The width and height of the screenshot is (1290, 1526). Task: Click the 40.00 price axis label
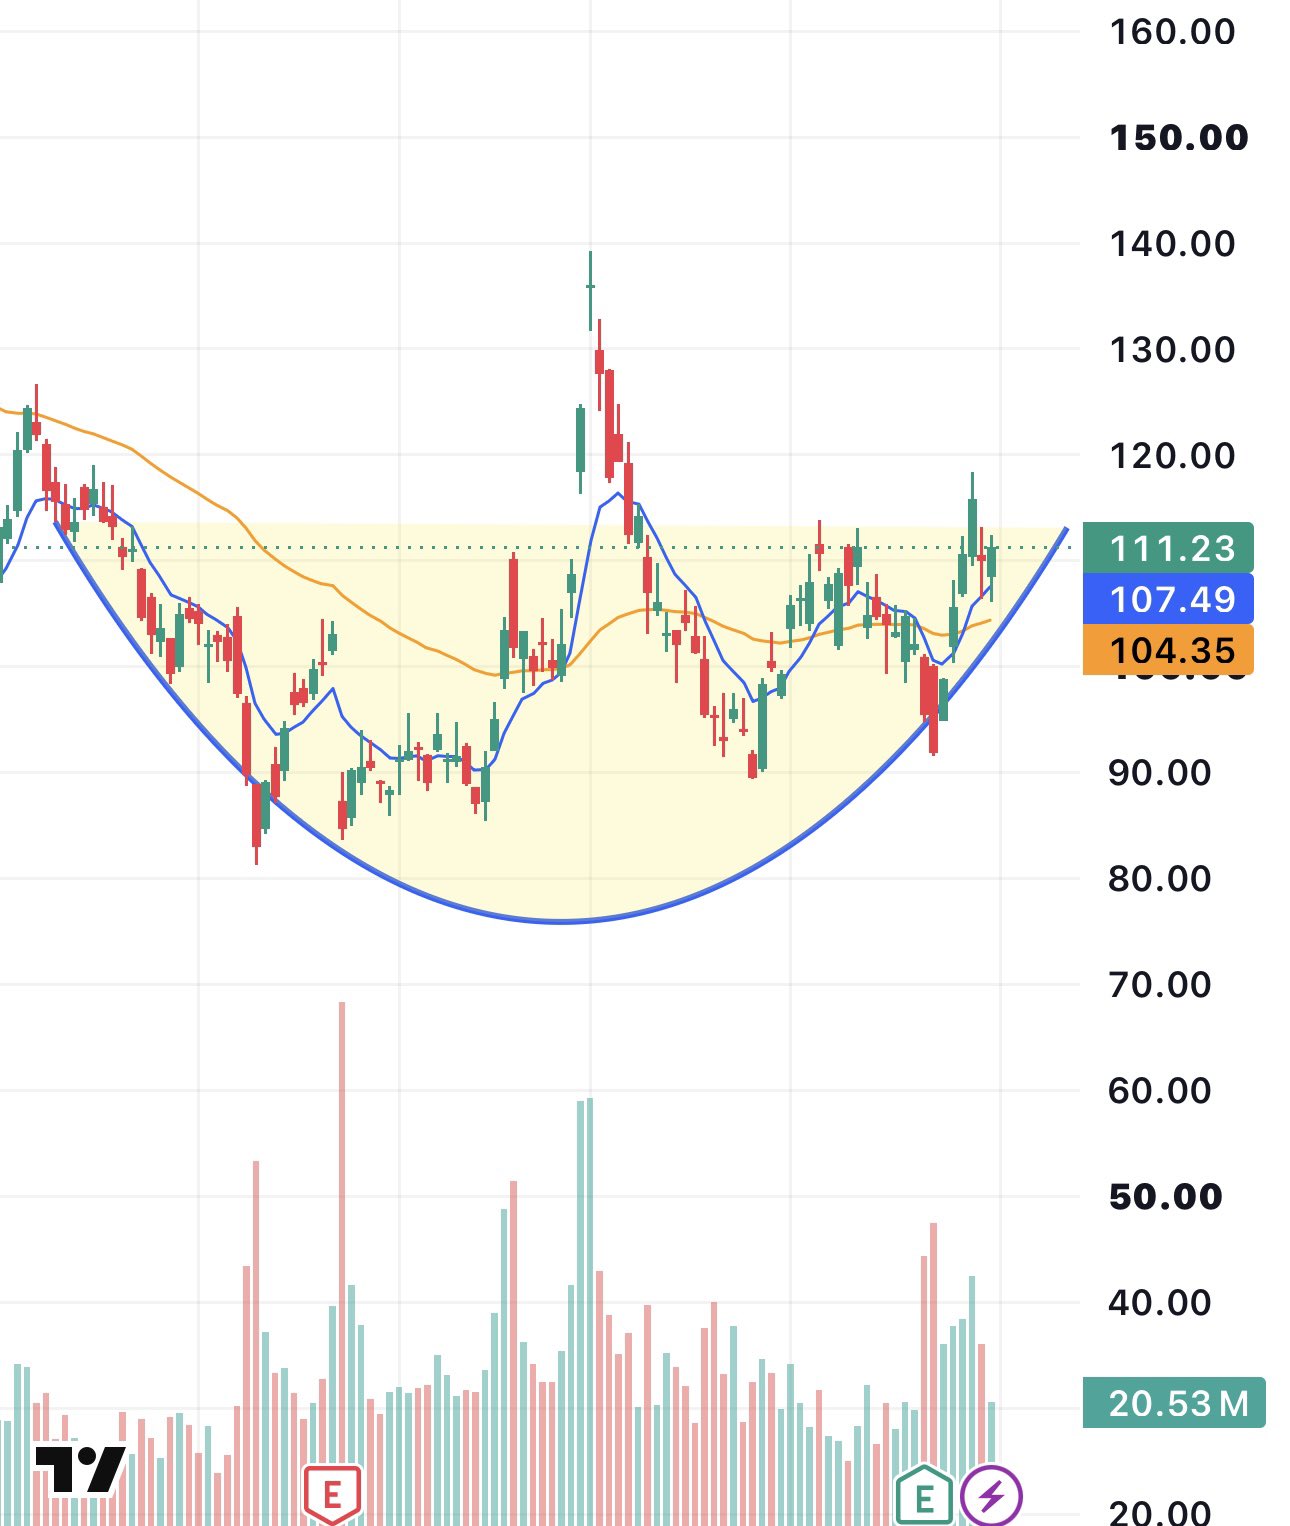pyautogui.click(x=1160, y=1302)
